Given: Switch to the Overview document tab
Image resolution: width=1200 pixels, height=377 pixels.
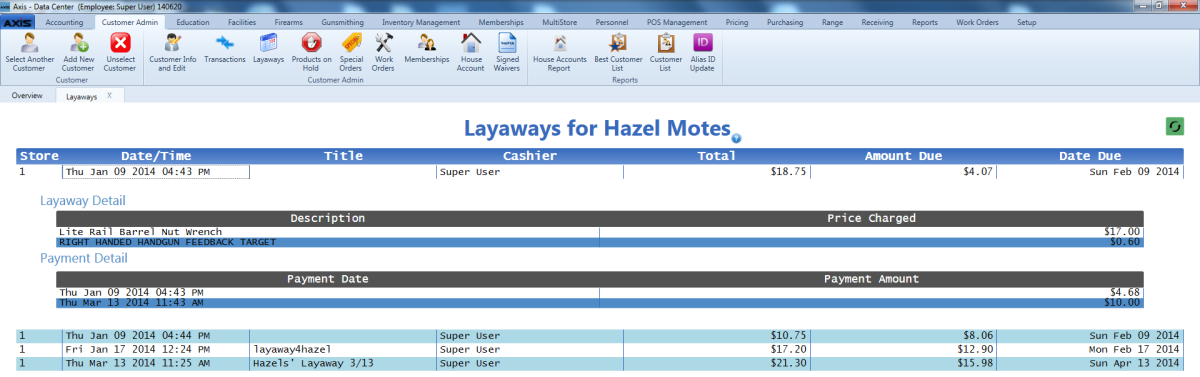Looking at the screenshot, I should [27, 96].
